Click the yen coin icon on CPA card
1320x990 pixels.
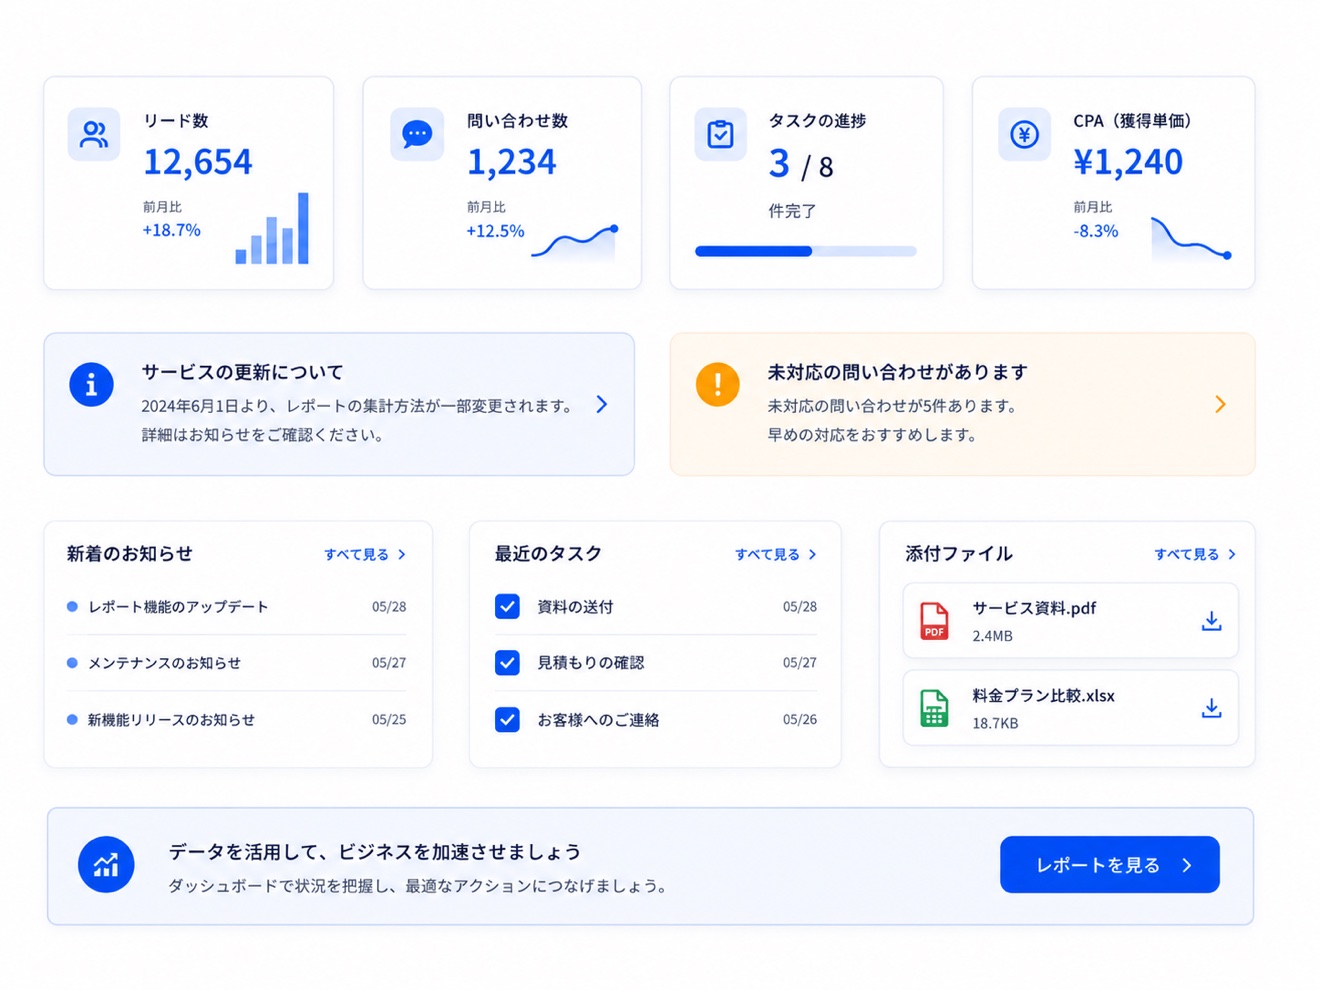1024,134
